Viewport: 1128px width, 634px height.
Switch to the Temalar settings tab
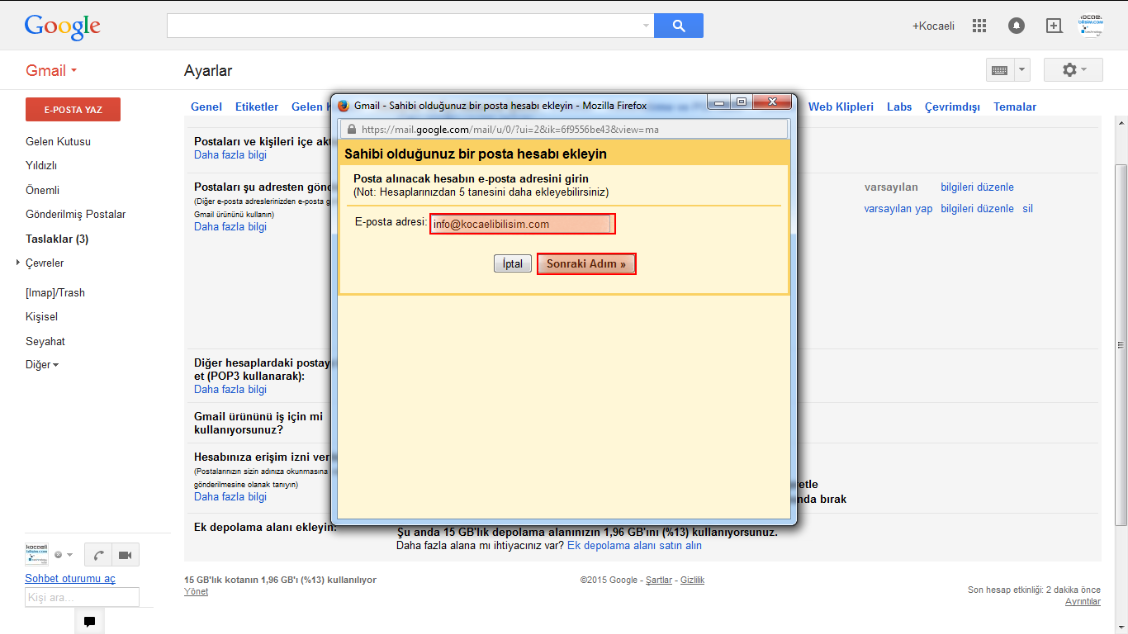coord(1015,107)
